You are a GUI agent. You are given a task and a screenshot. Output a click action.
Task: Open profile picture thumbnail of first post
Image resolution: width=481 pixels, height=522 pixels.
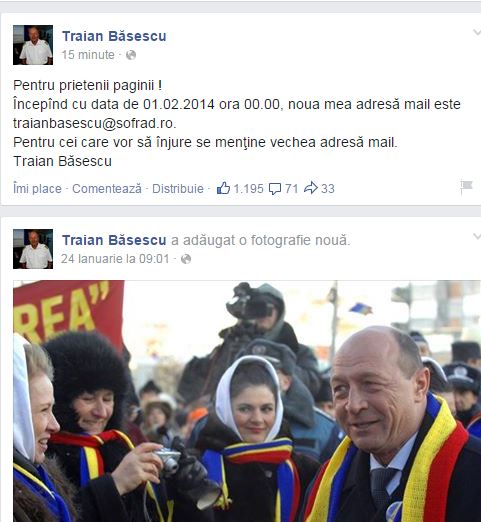(33, 45)
